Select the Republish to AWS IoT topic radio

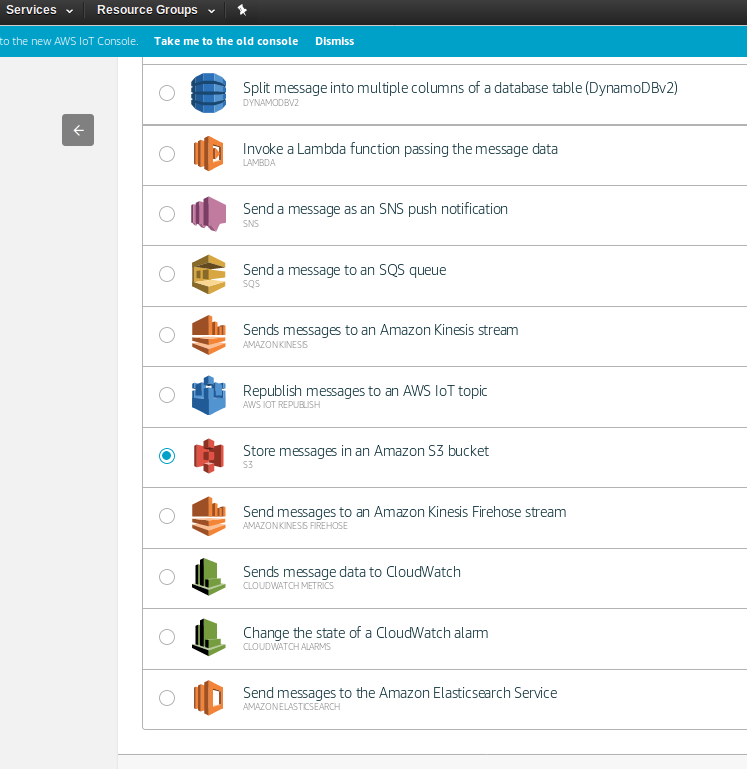(x=167, y=395)
